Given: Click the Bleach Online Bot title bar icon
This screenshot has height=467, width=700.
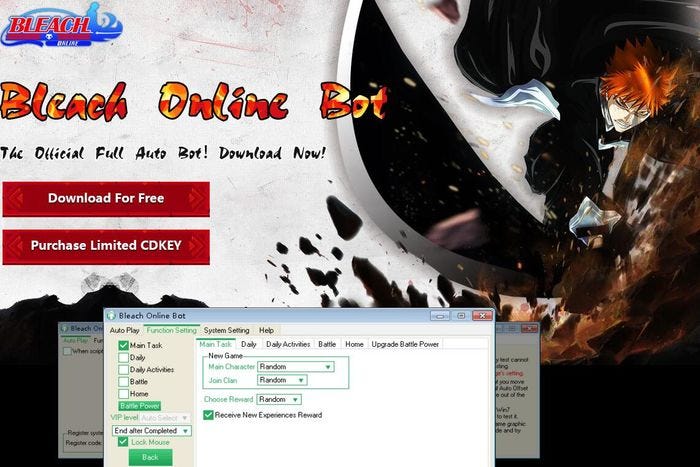Looking at the screenshot, I should coord(111,316).
